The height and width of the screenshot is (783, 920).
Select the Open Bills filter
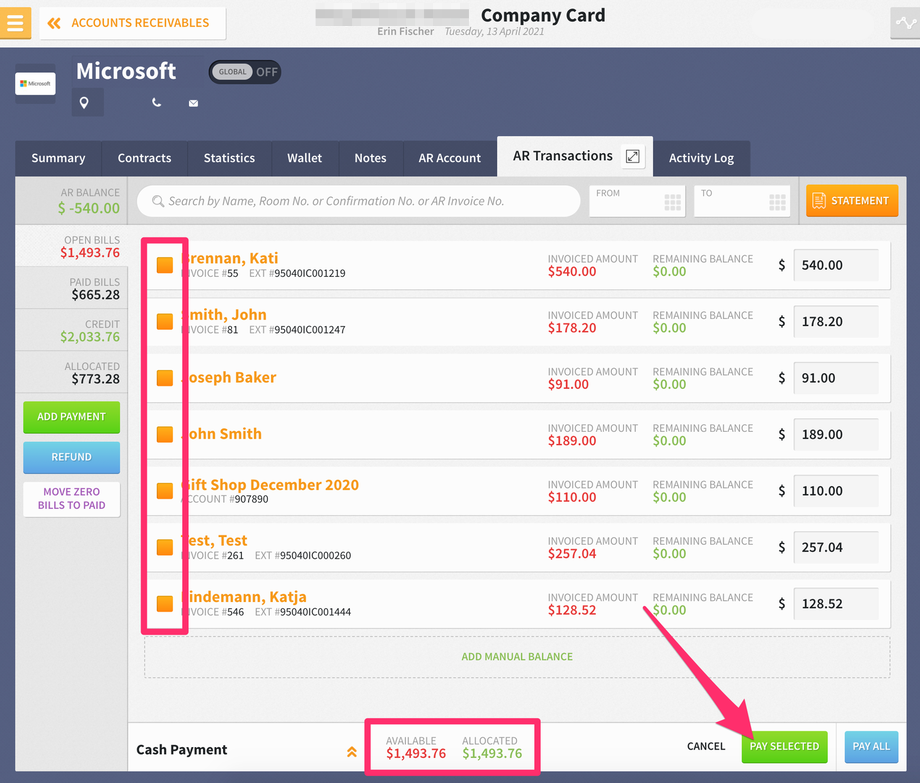[x=71, y=246]
